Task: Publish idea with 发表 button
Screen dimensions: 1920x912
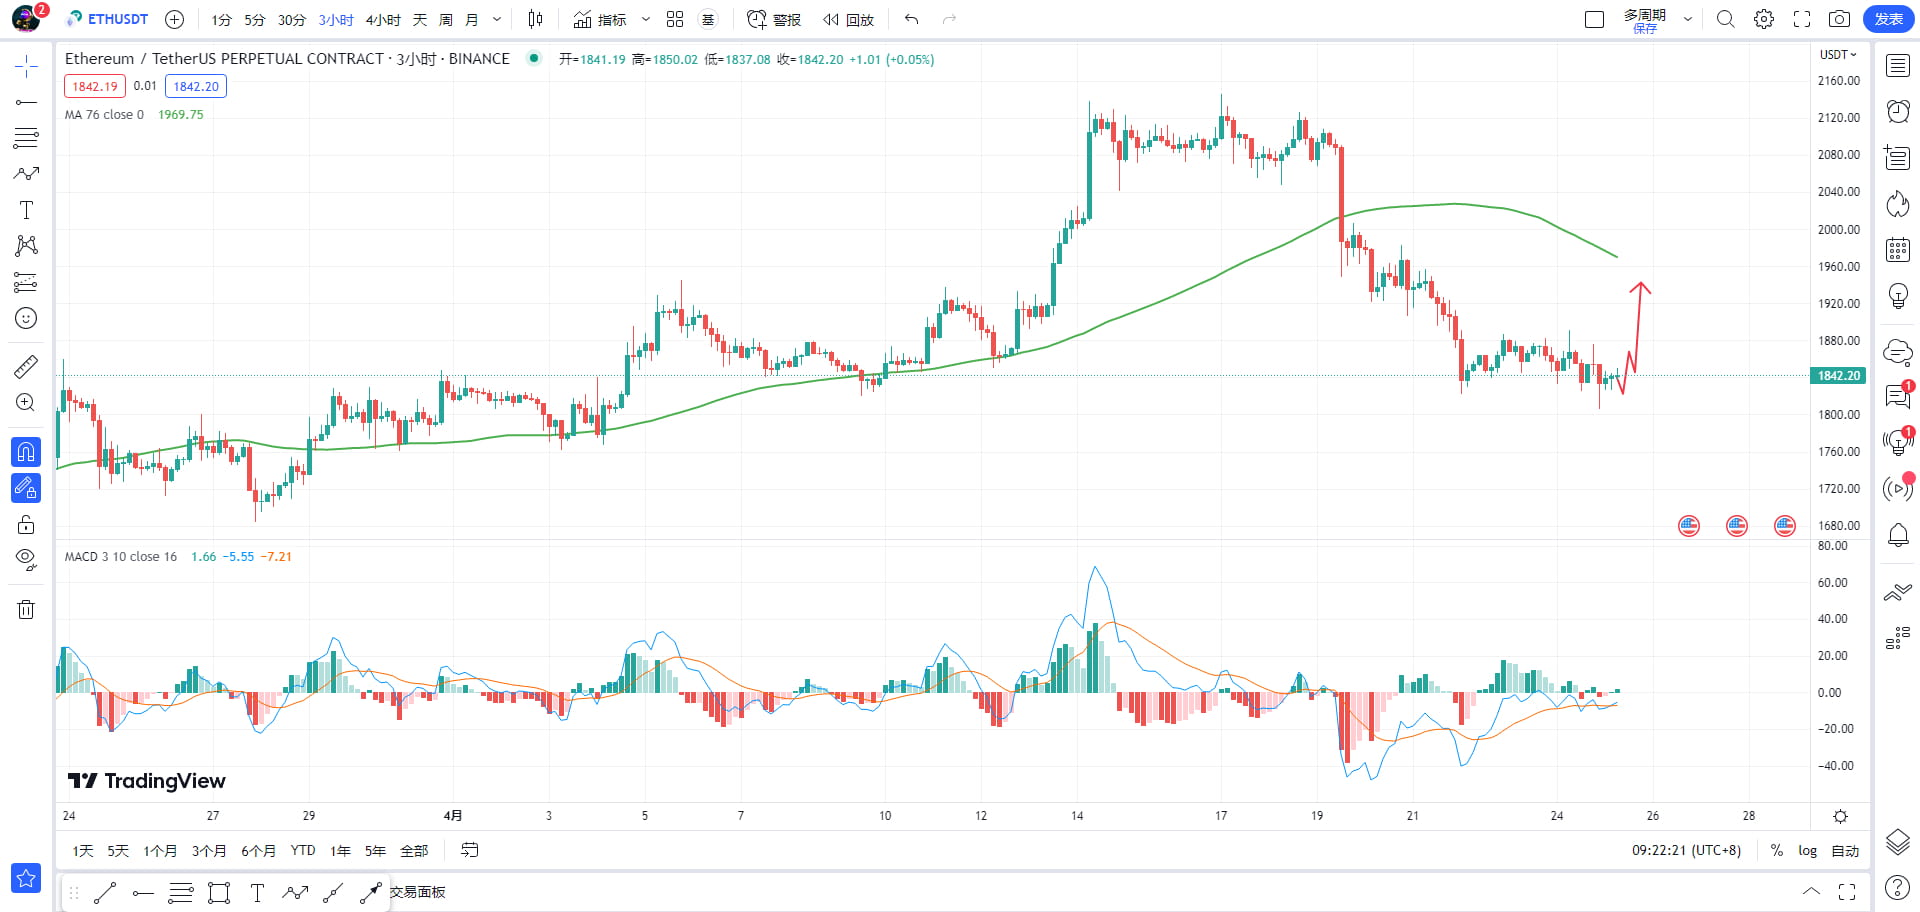Action: point(1888,19)
